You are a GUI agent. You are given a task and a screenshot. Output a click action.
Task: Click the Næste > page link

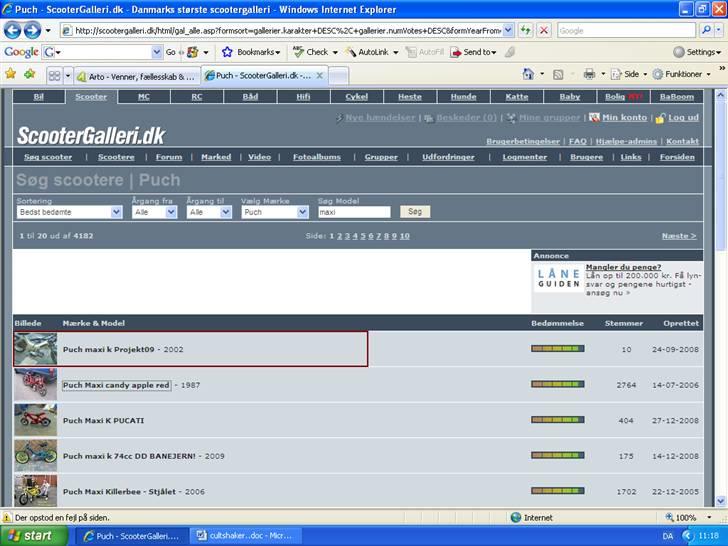point(679,236)
